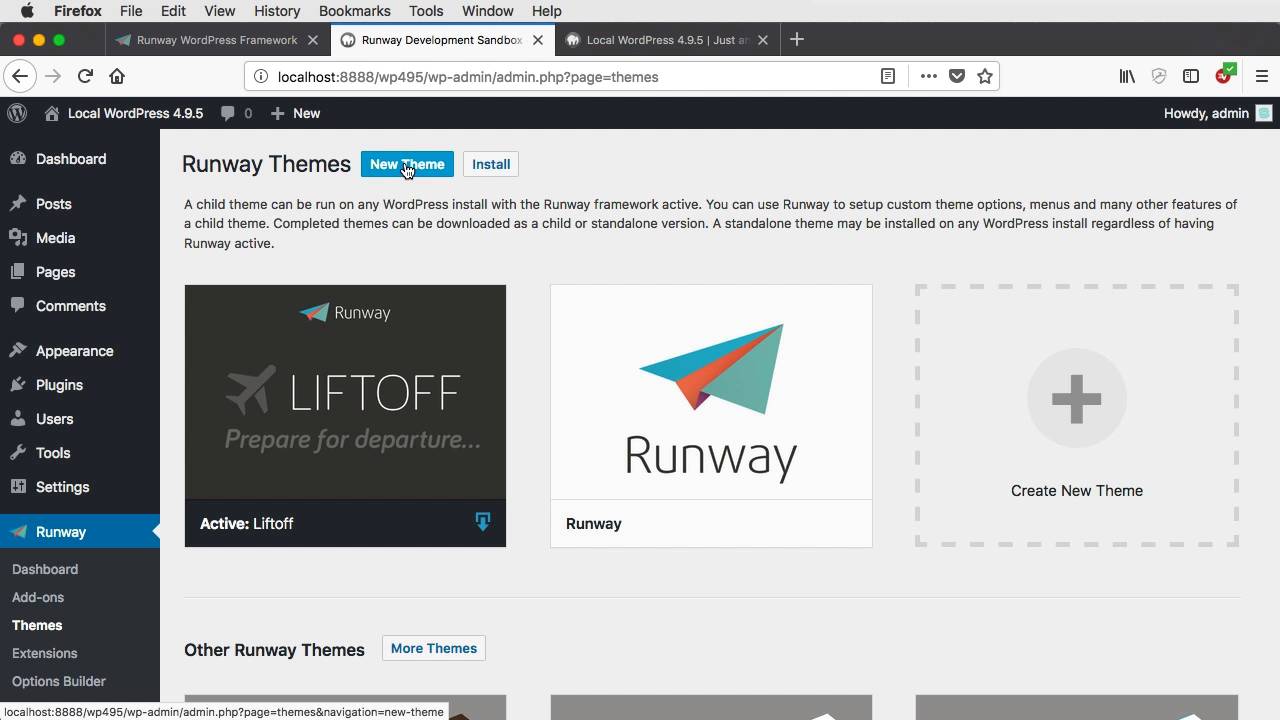Screen dimensions: 1280x720
Task: Open the Firefox File menu
Action: pyautogui.click(x=131, y=11)
